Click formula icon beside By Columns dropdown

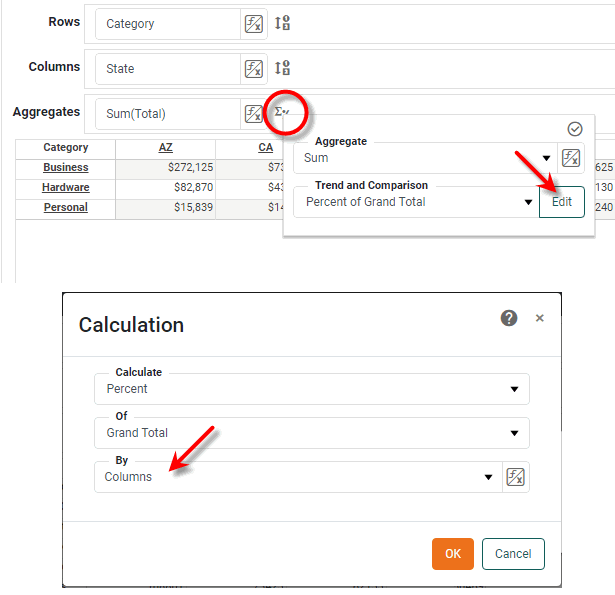coord(515,477)
